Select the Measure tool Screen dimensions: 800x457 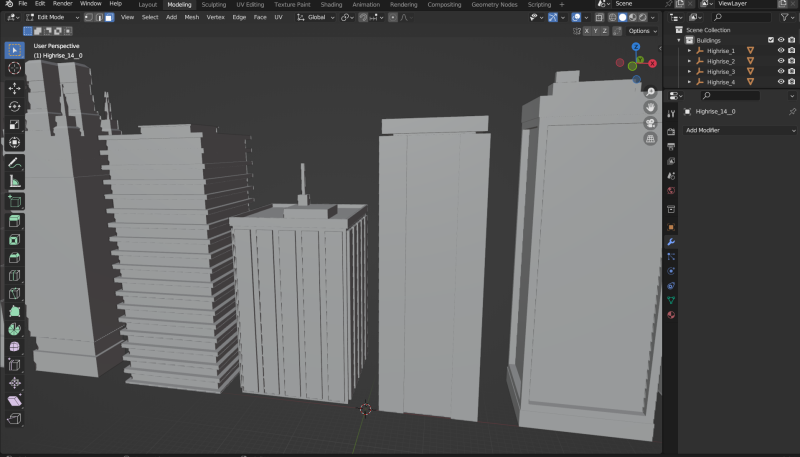[x=14, y=181]
